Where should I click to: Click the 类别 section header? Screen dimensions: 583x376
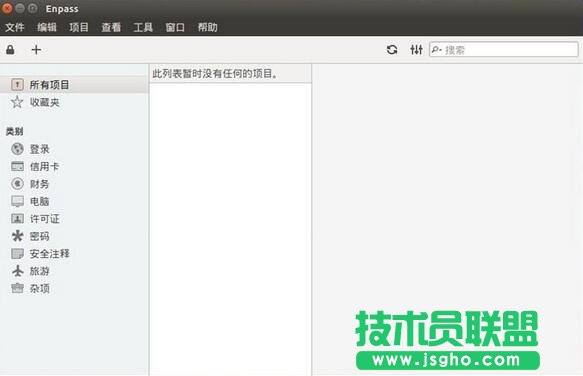pos(15,131)
